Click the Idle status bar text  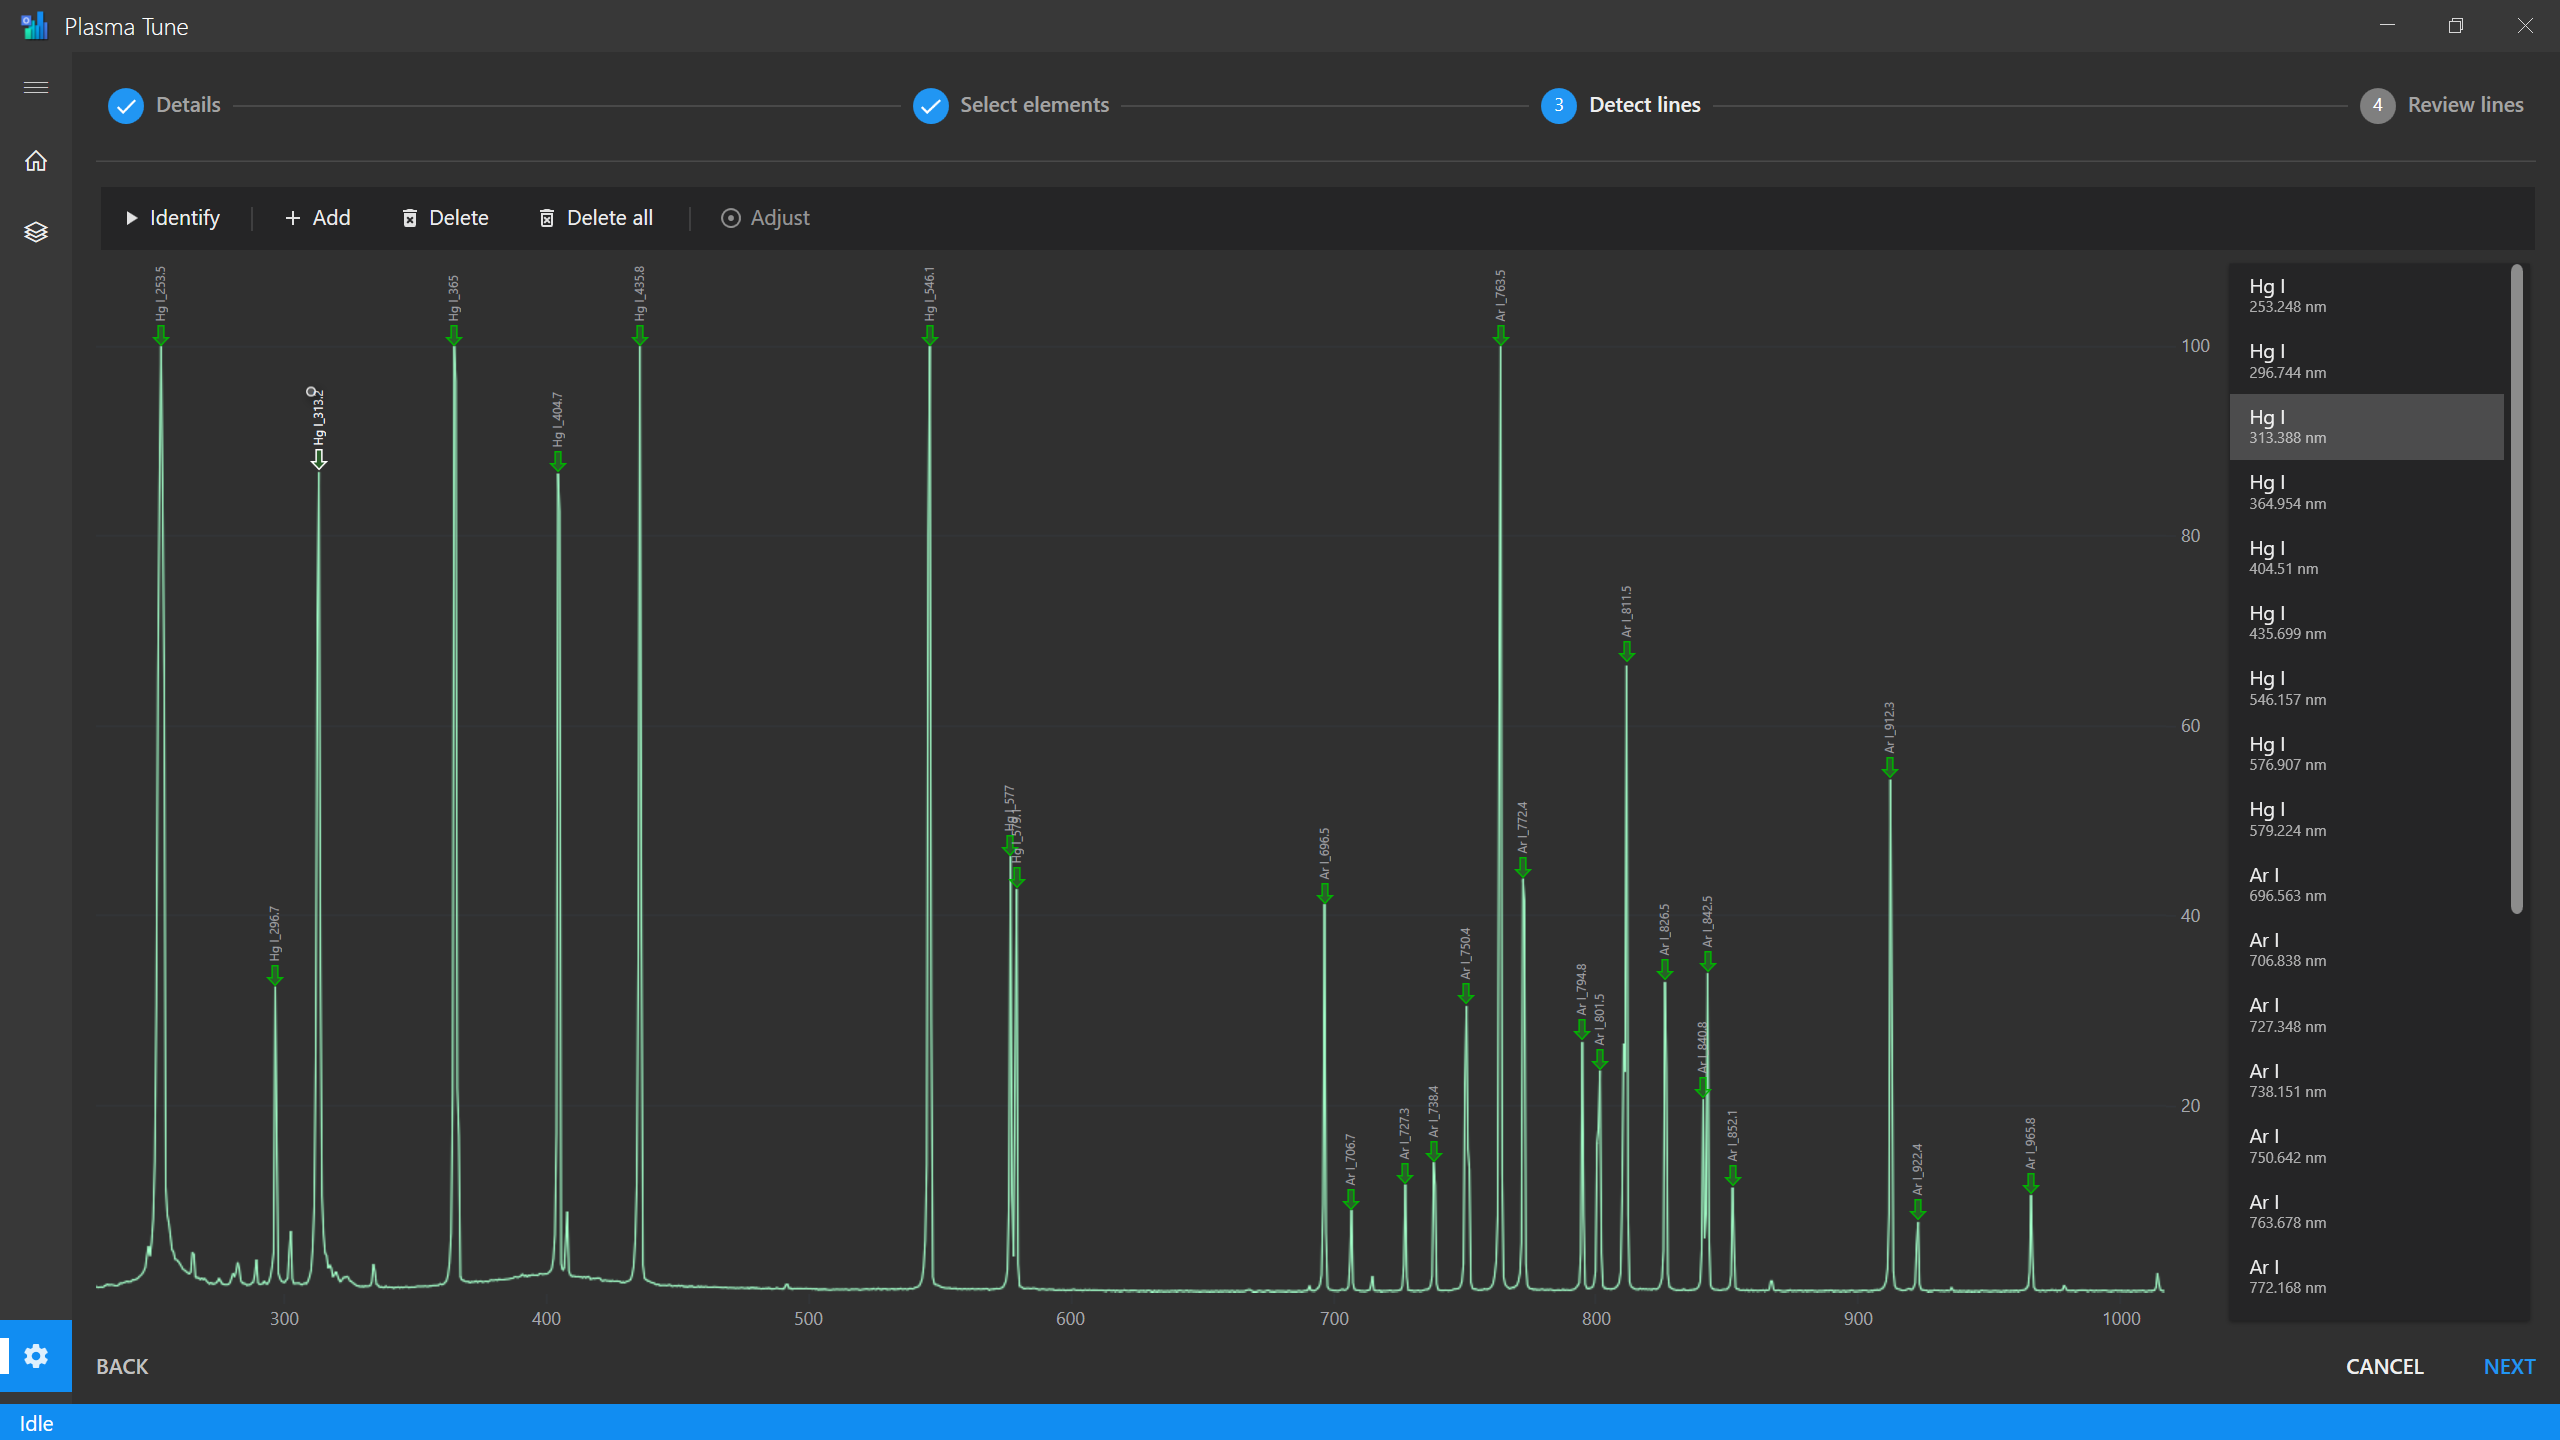click(x=36, y=1423)
